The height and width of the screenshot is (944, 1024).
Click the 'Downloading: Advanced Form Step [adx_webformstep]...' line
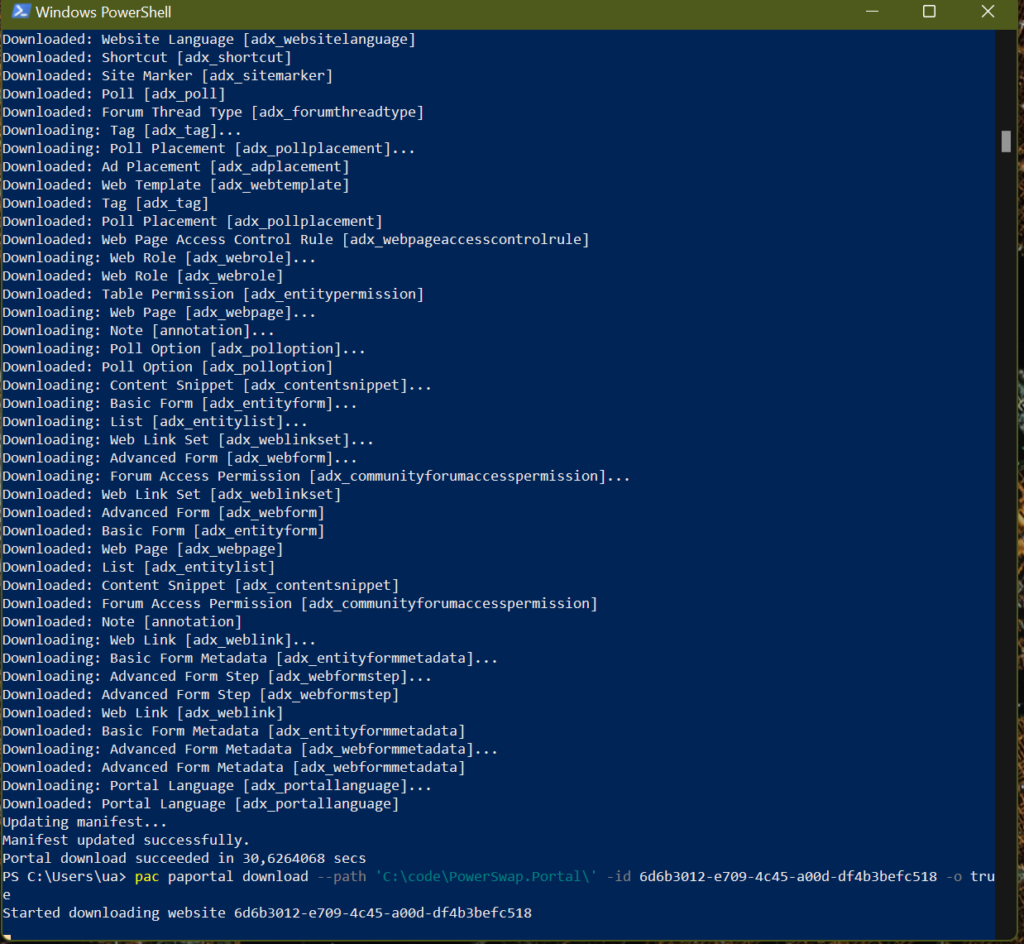(217, 677)
